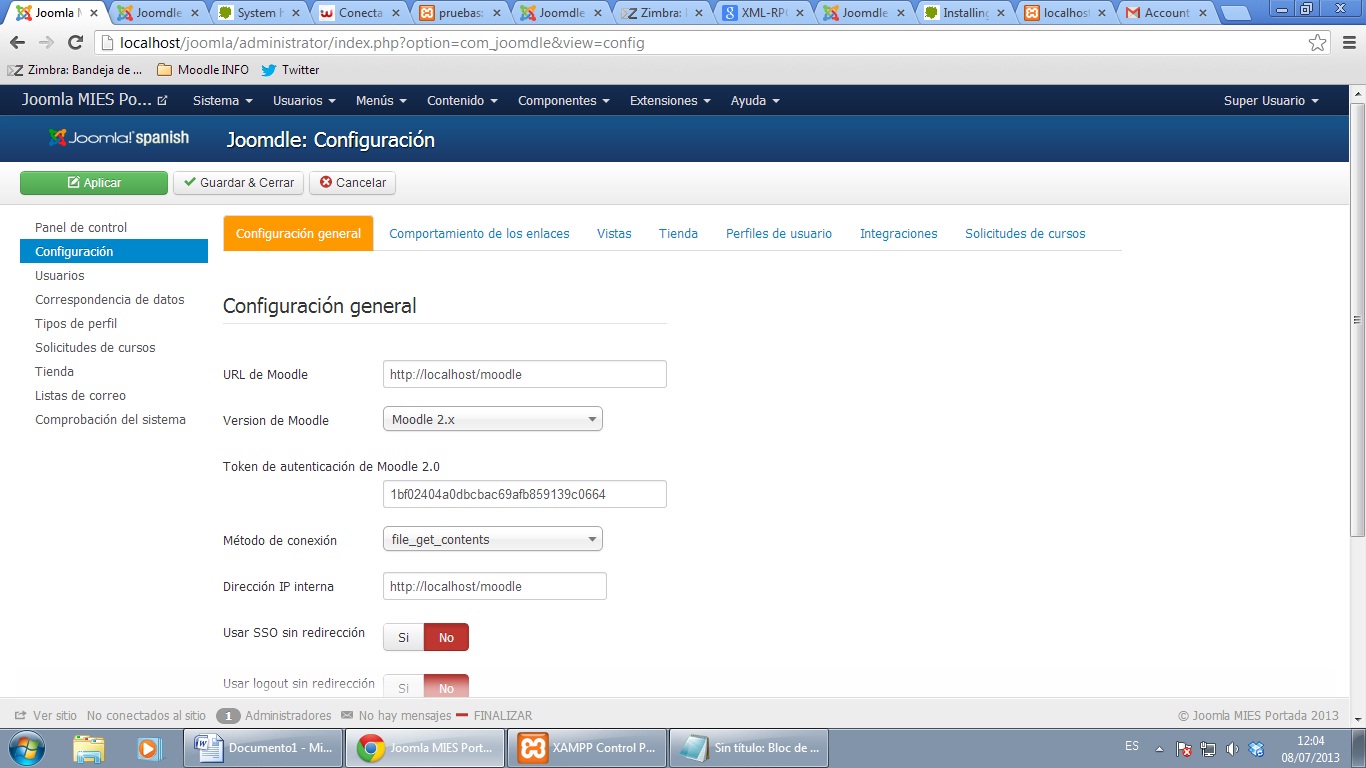Open the Moodle INFO bookmarks folder

click(x=203, y=70)
